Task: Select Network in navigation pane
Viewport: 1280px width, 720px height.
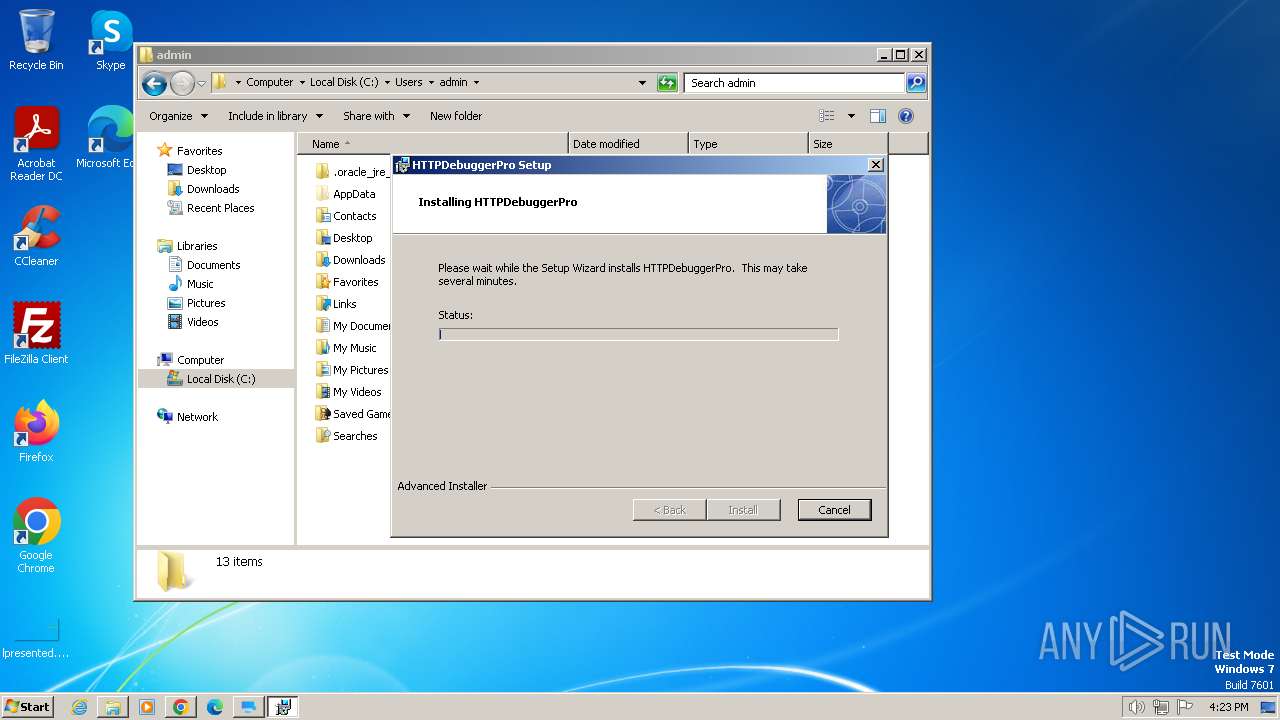Action: [197, 417]
